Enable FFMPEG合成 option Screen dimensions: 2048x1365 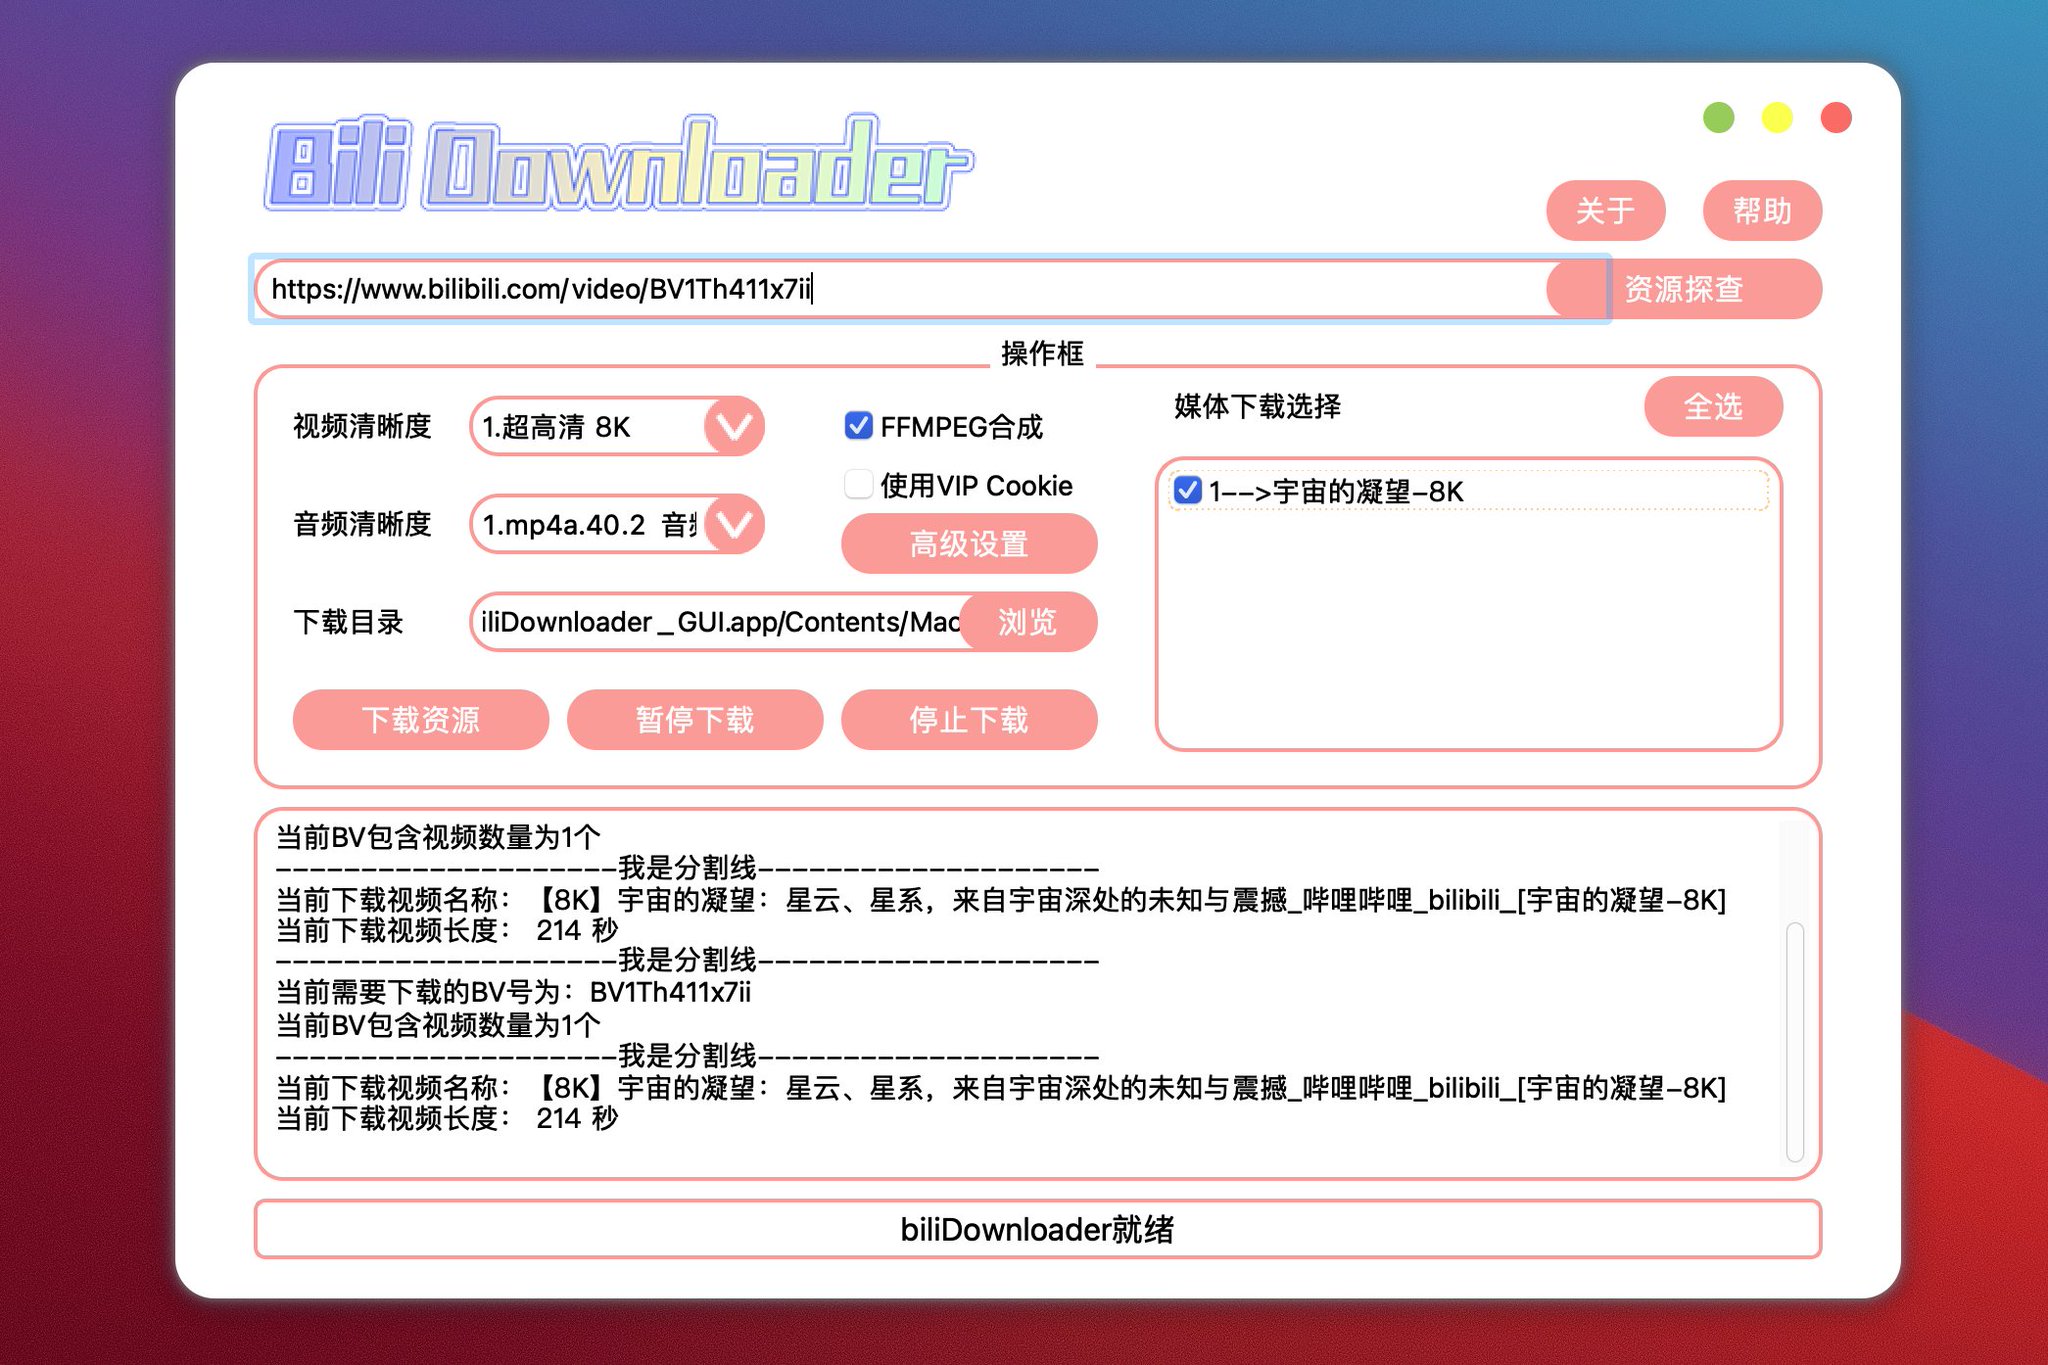(858, 426)
